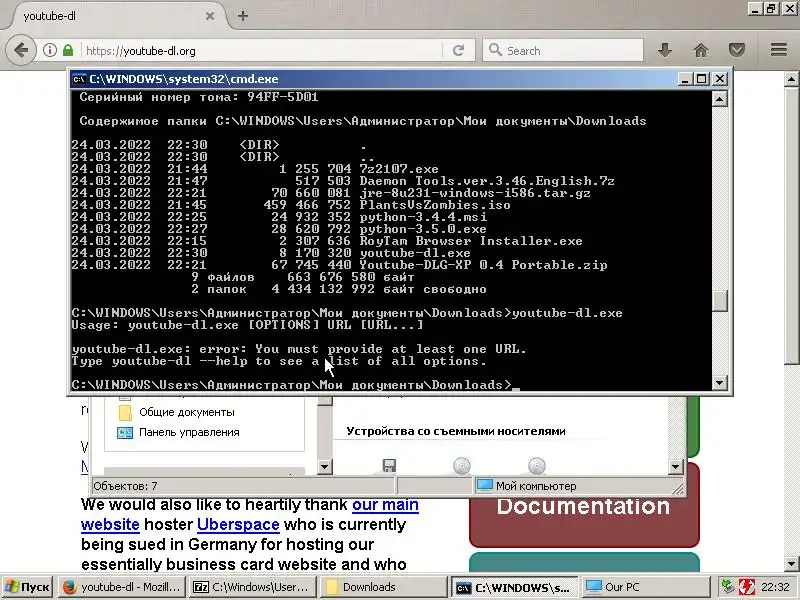The width and height of the screenshot is (800, 600).
Task: Switch to Downloads folder taskbar button
Action: [x=383, y=587]
